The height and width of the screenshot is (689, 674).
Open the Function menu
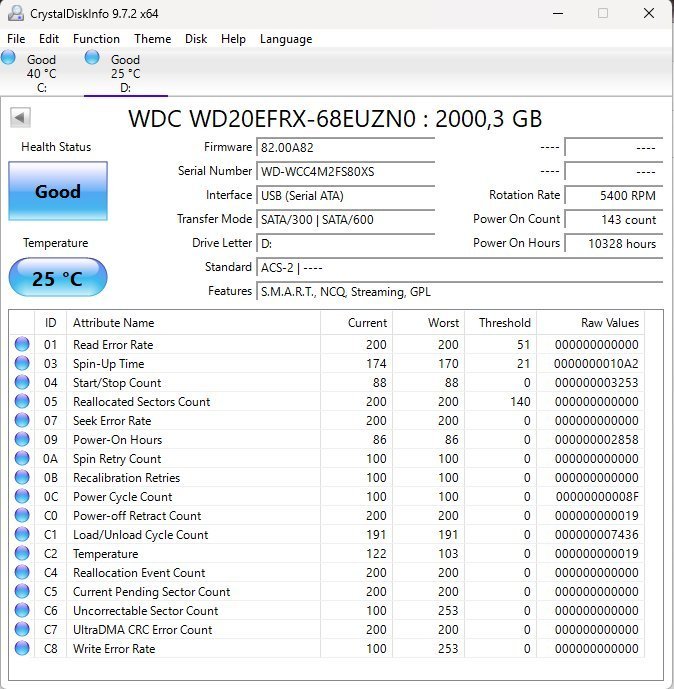[x=96, y=39]
